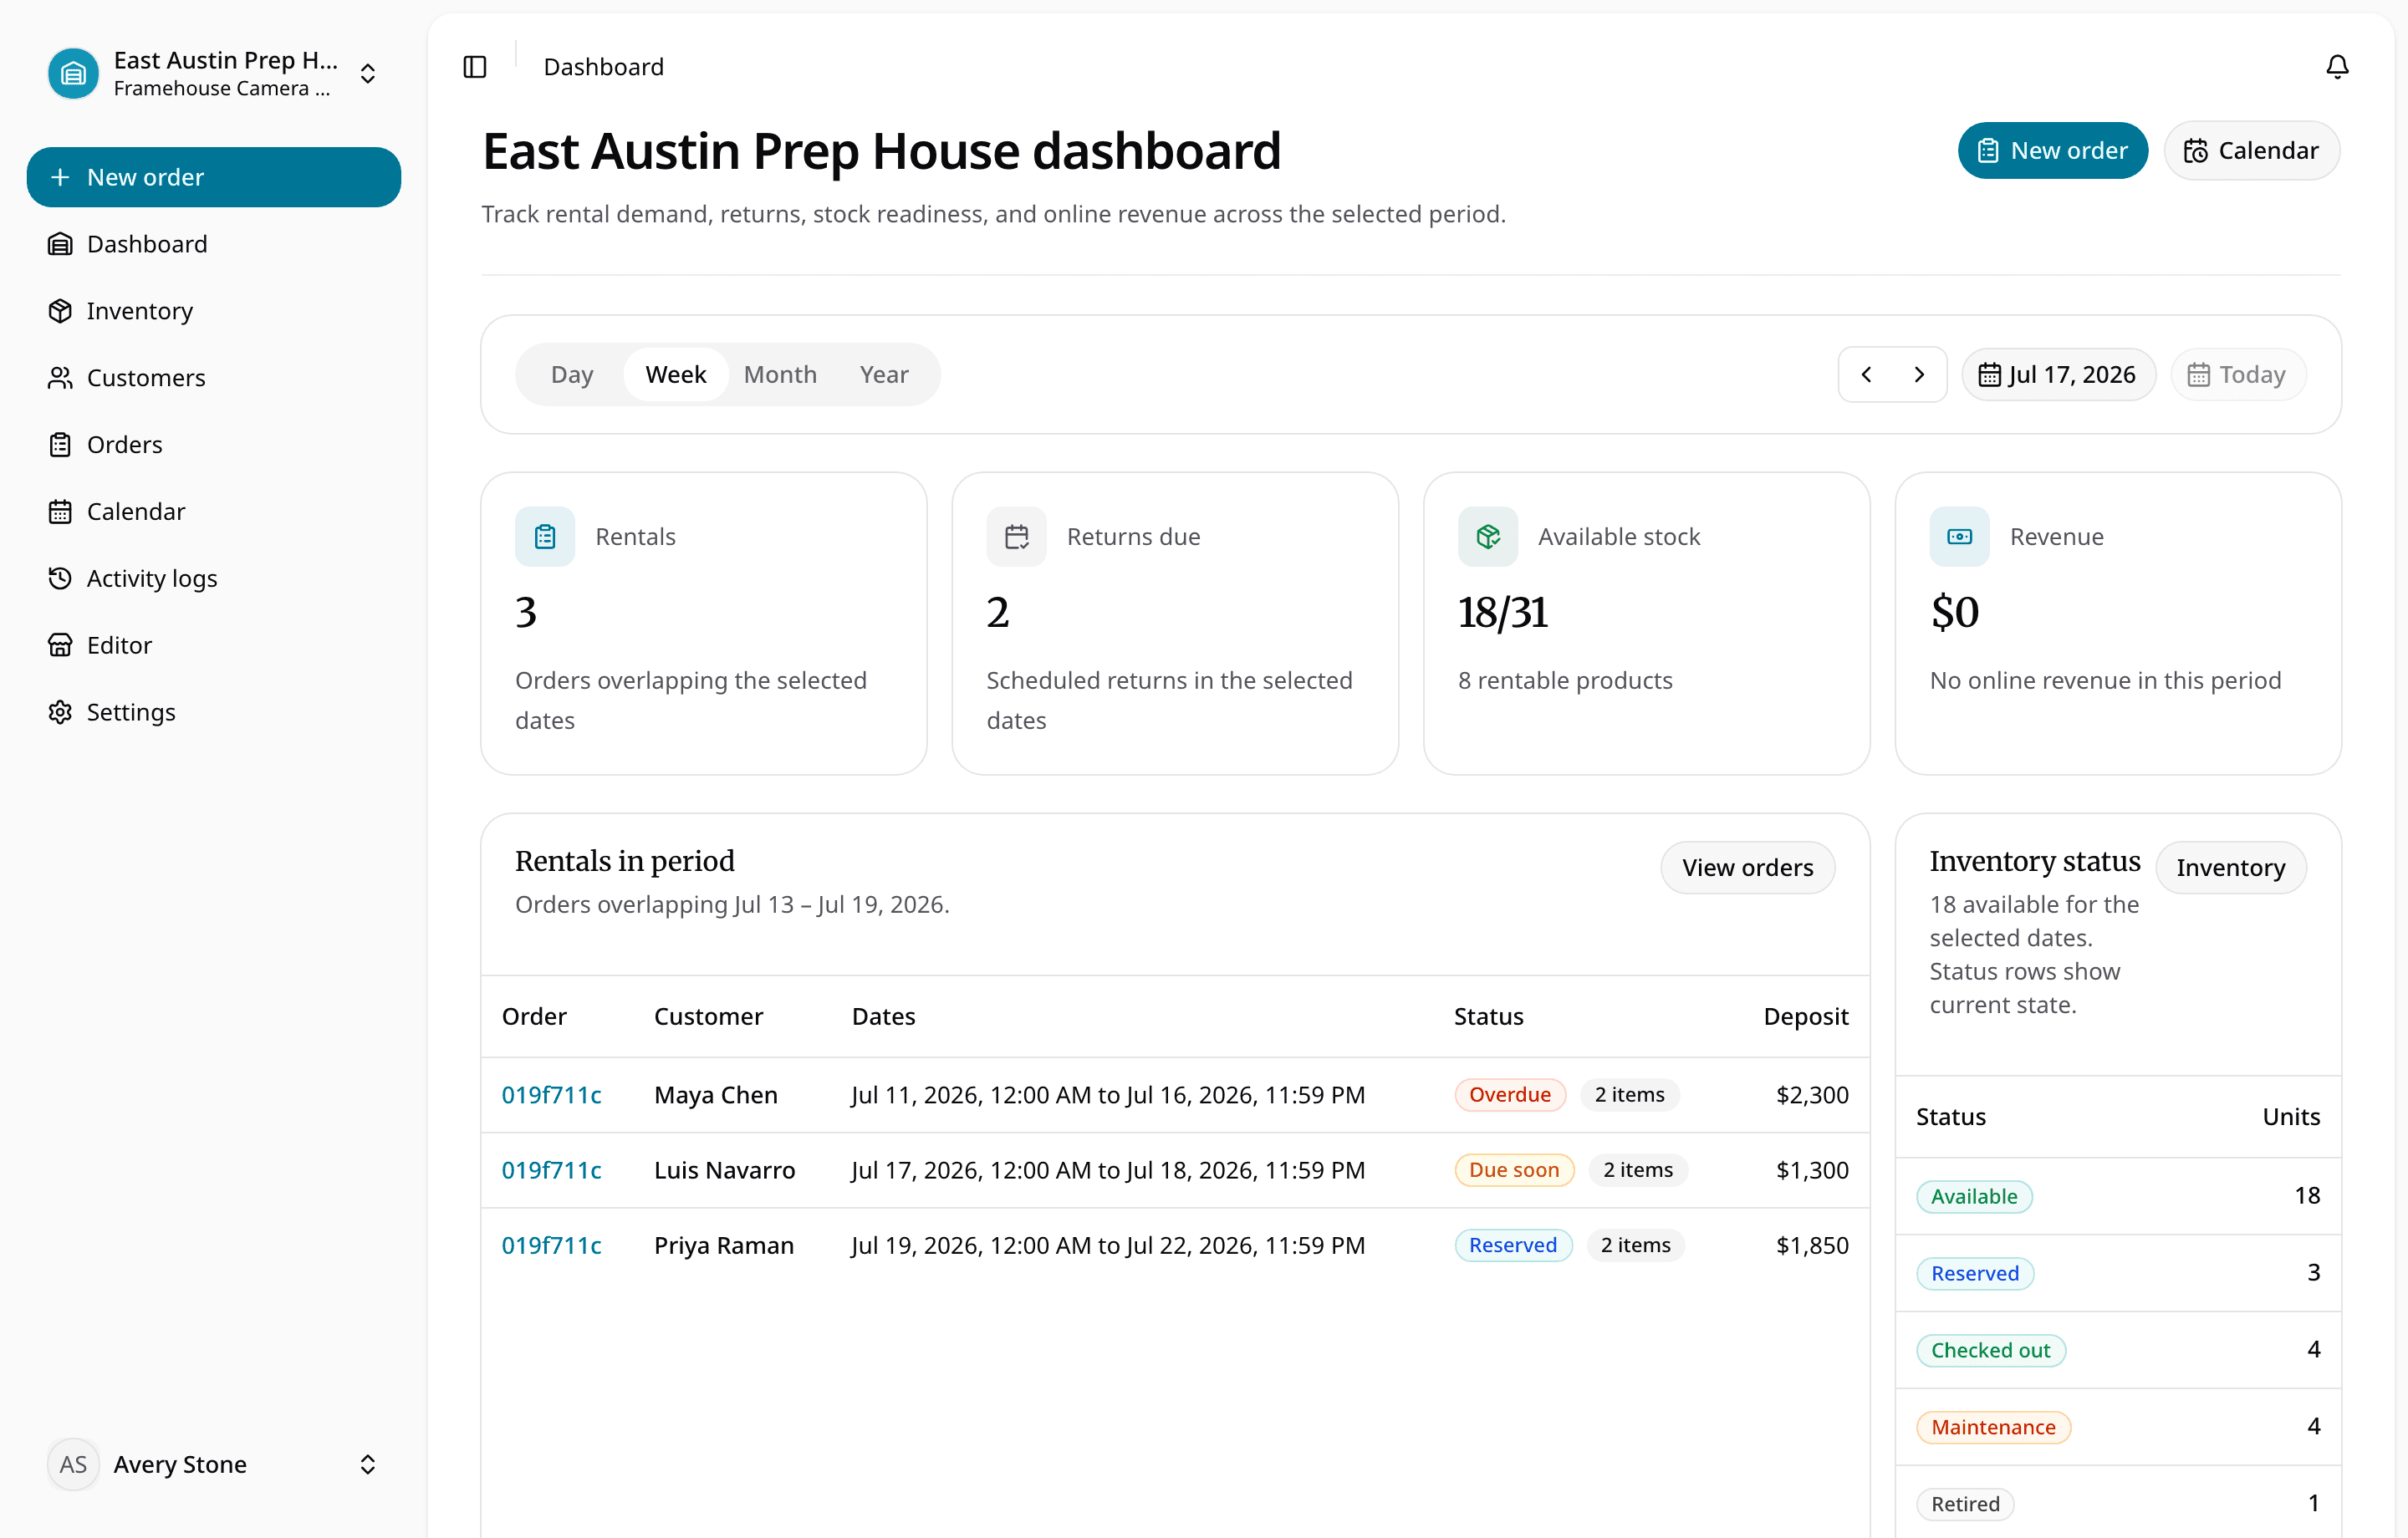Image resolution: width=2408 pixels, height=1538 pixels.
Task: Open Editor in the sidebar
Action: coord(214,645)
